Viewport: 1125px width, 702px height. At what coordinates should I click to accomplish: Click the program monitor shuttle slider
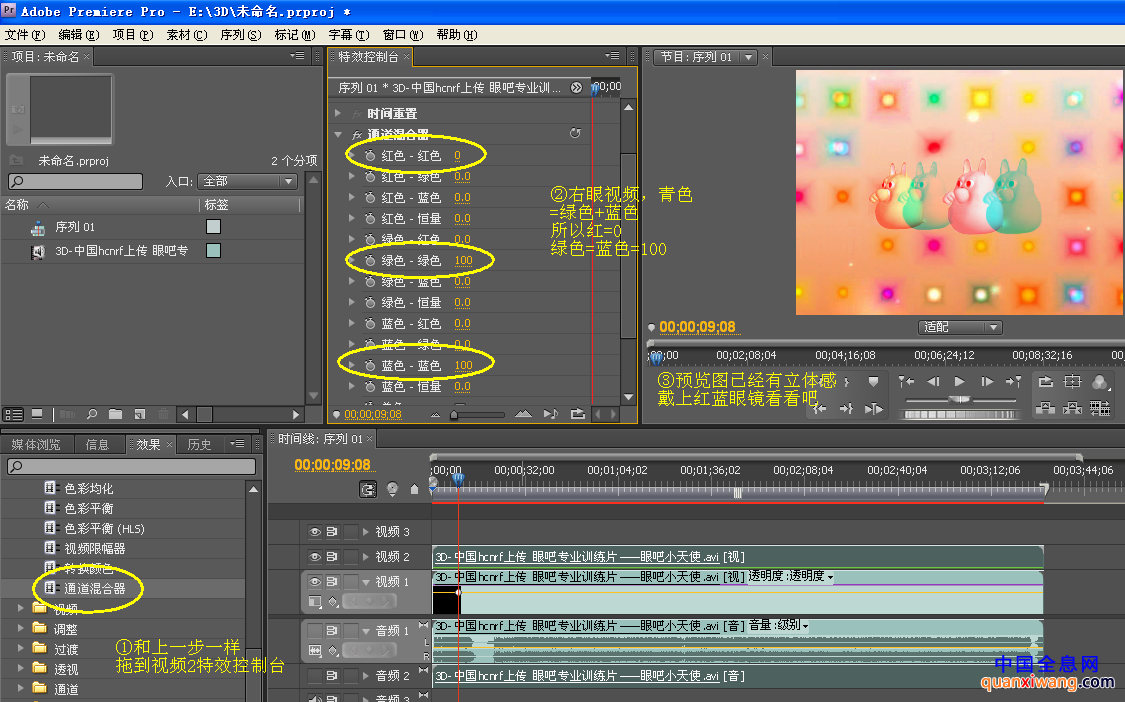(x=960, y=399)
